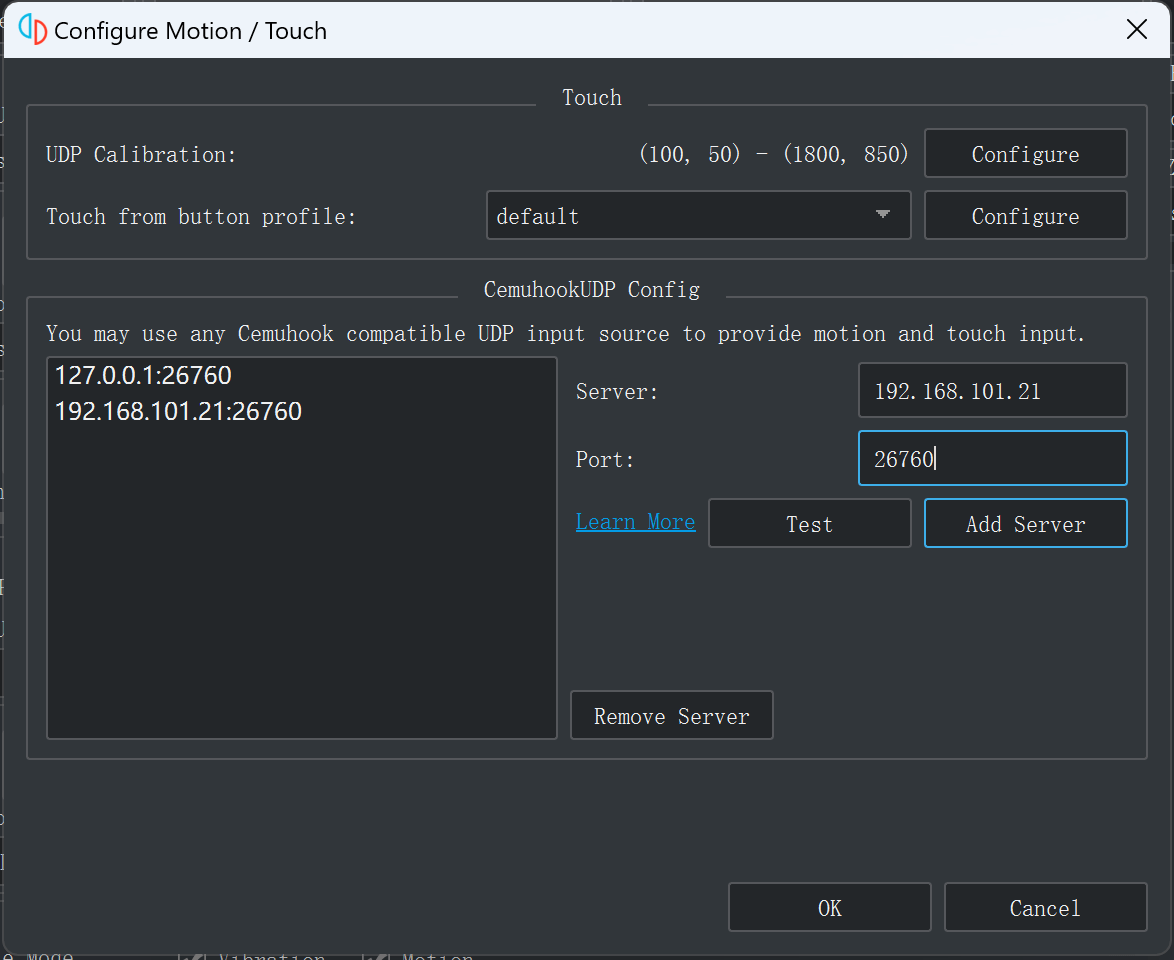The width and height of the screenshot is (1174, 960).
Task: Click empty area of the server list
Action: click(300, 600)
